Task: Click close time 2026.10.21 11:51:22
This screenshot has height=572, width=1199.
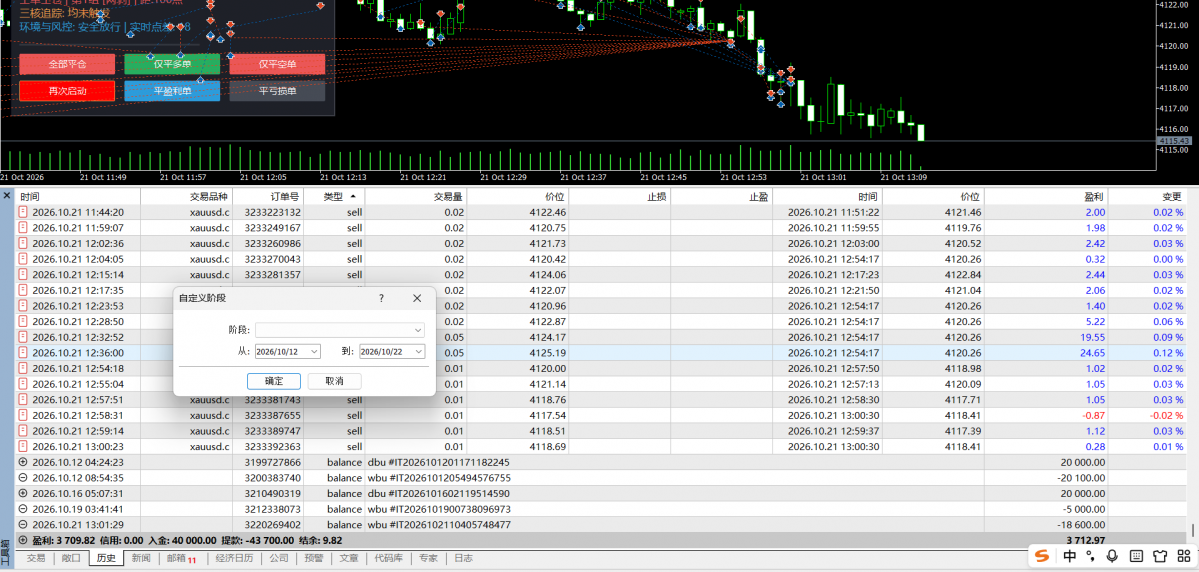Action: point(833,212)
